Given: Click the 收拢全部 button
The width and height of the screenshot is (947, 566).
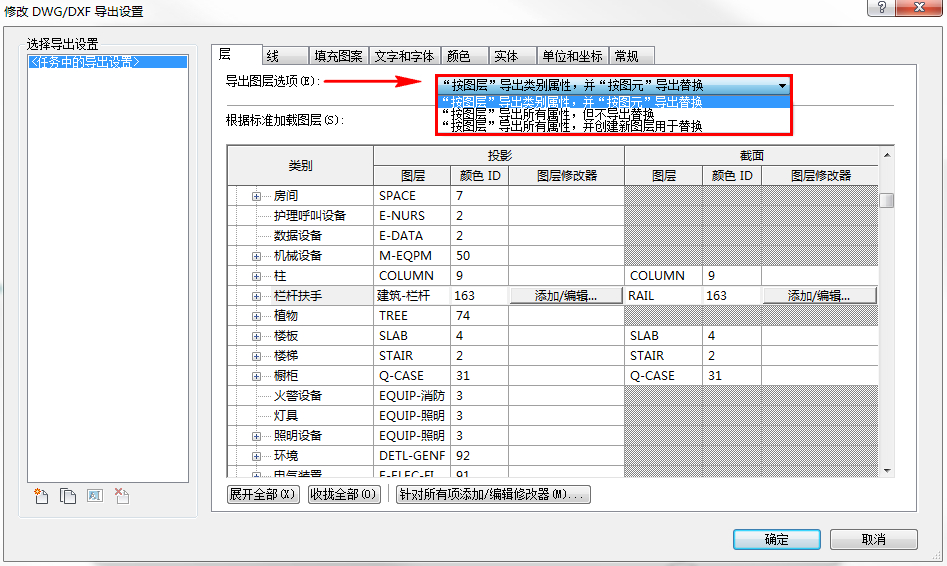Looking at the screenshot, I should click(x=343, y=494).
